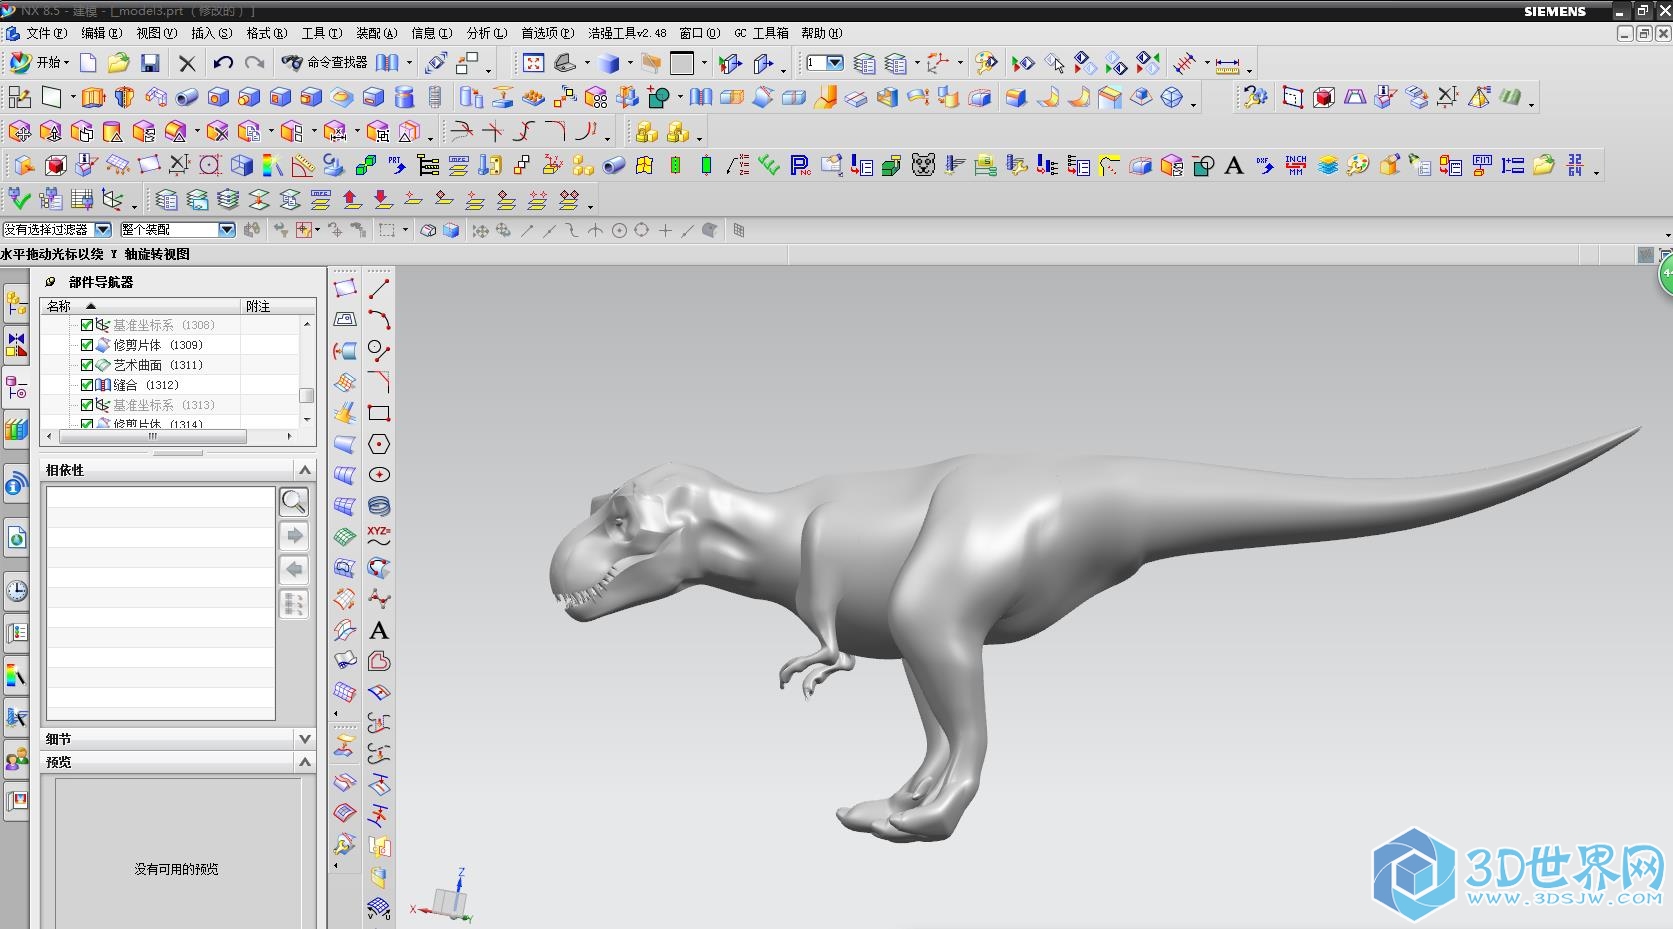The image size is (1673, 929).
Task: Click the Undo arrow icon
Action: click(x=223, y=63)
